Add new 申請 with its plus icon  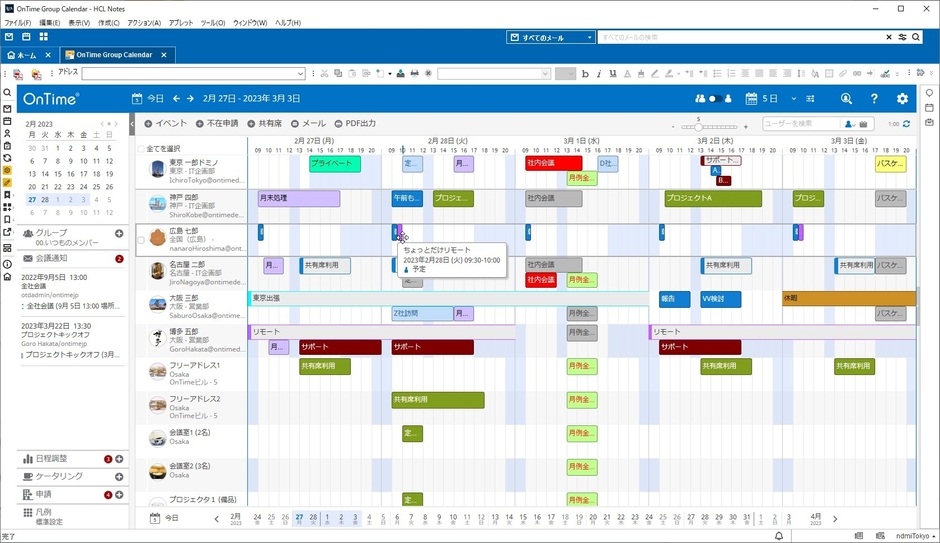point(119,495)
